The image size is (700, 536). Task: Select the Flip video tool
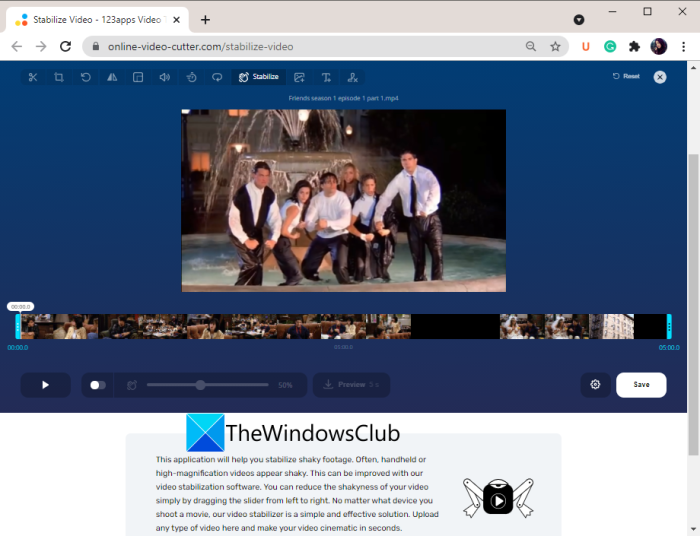pos(112,77)
